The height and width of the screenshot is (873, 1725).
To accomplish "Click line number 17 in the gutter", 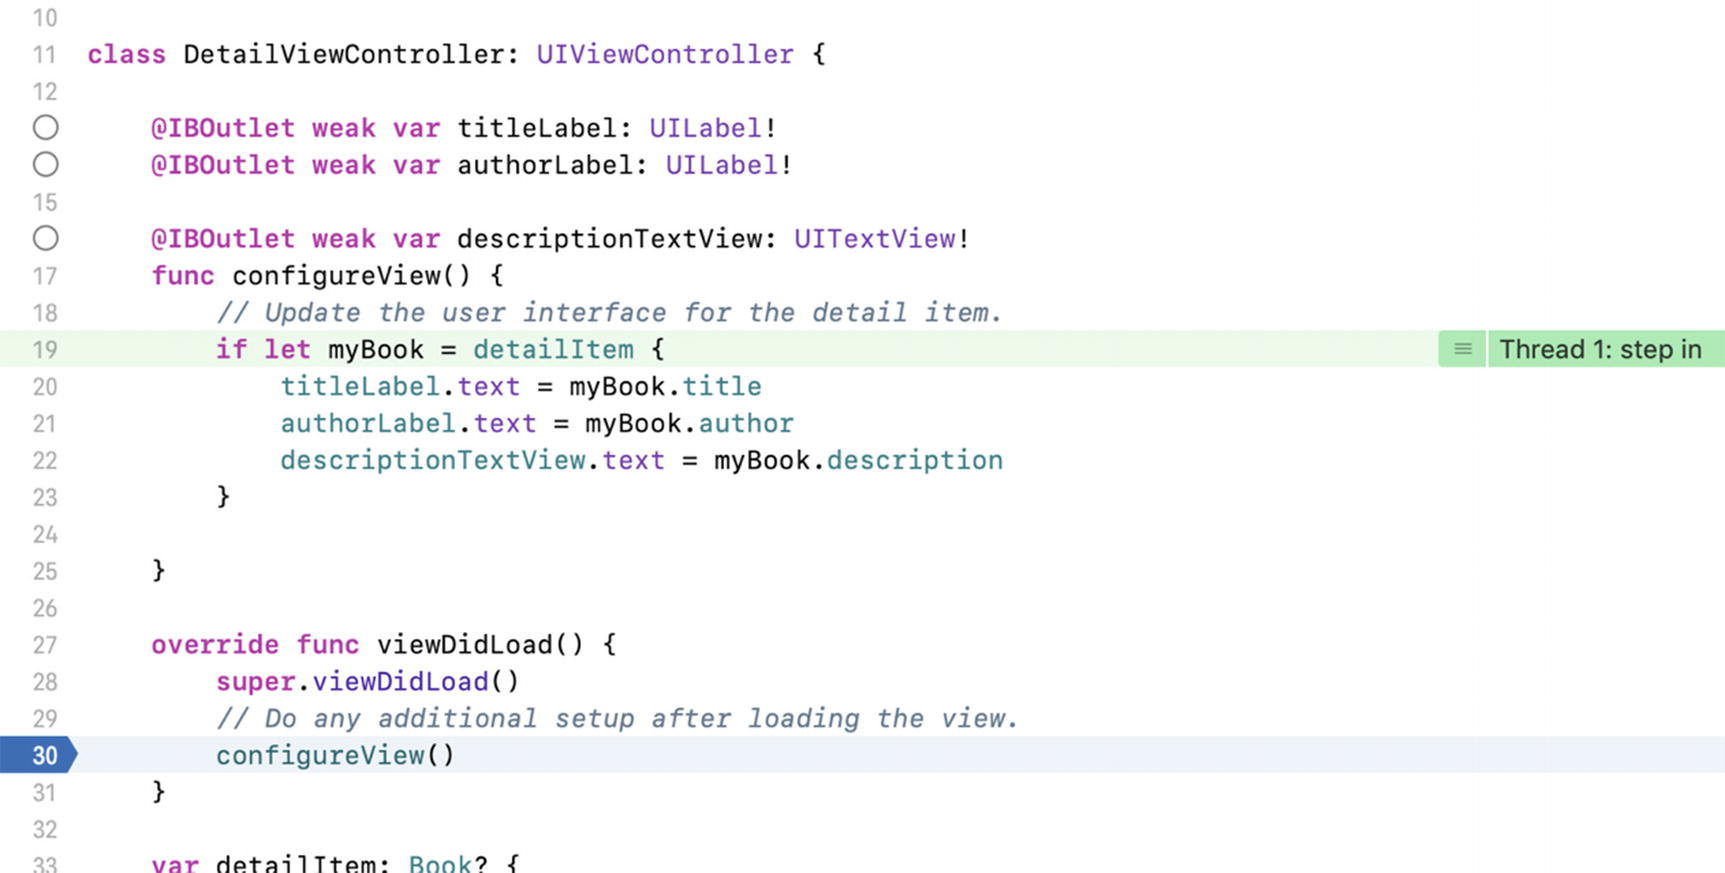I will (45, 276).
